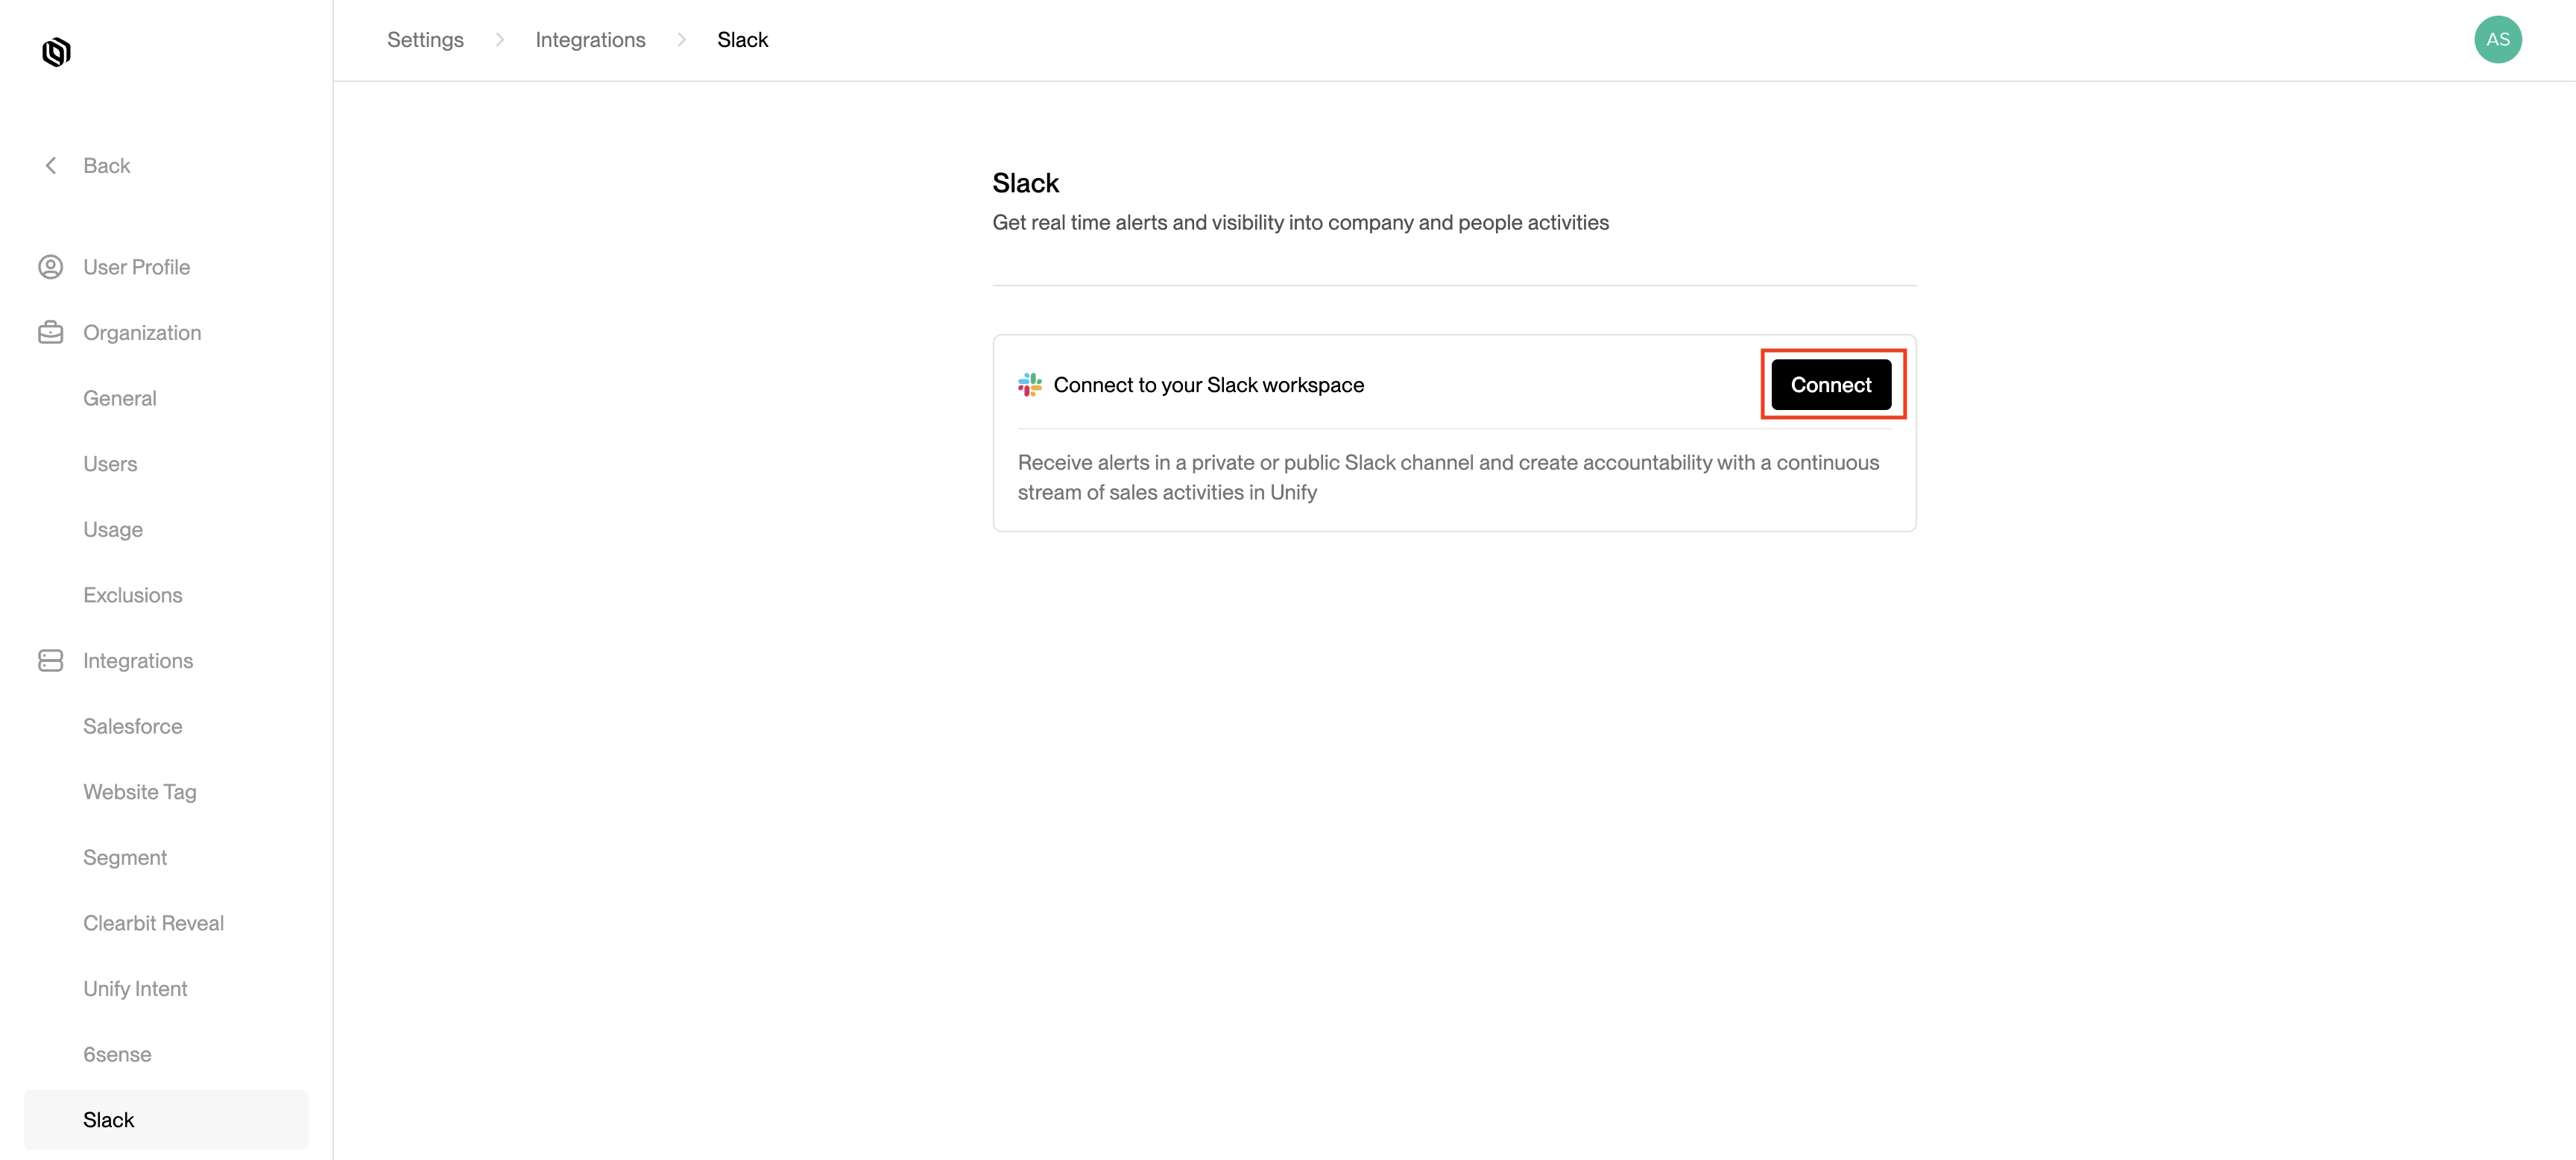Viewport: 2576px width, 1160px height.
Task: Click the Organization briefcase icon
Action: pyautogui.click(x=51, y=332)
